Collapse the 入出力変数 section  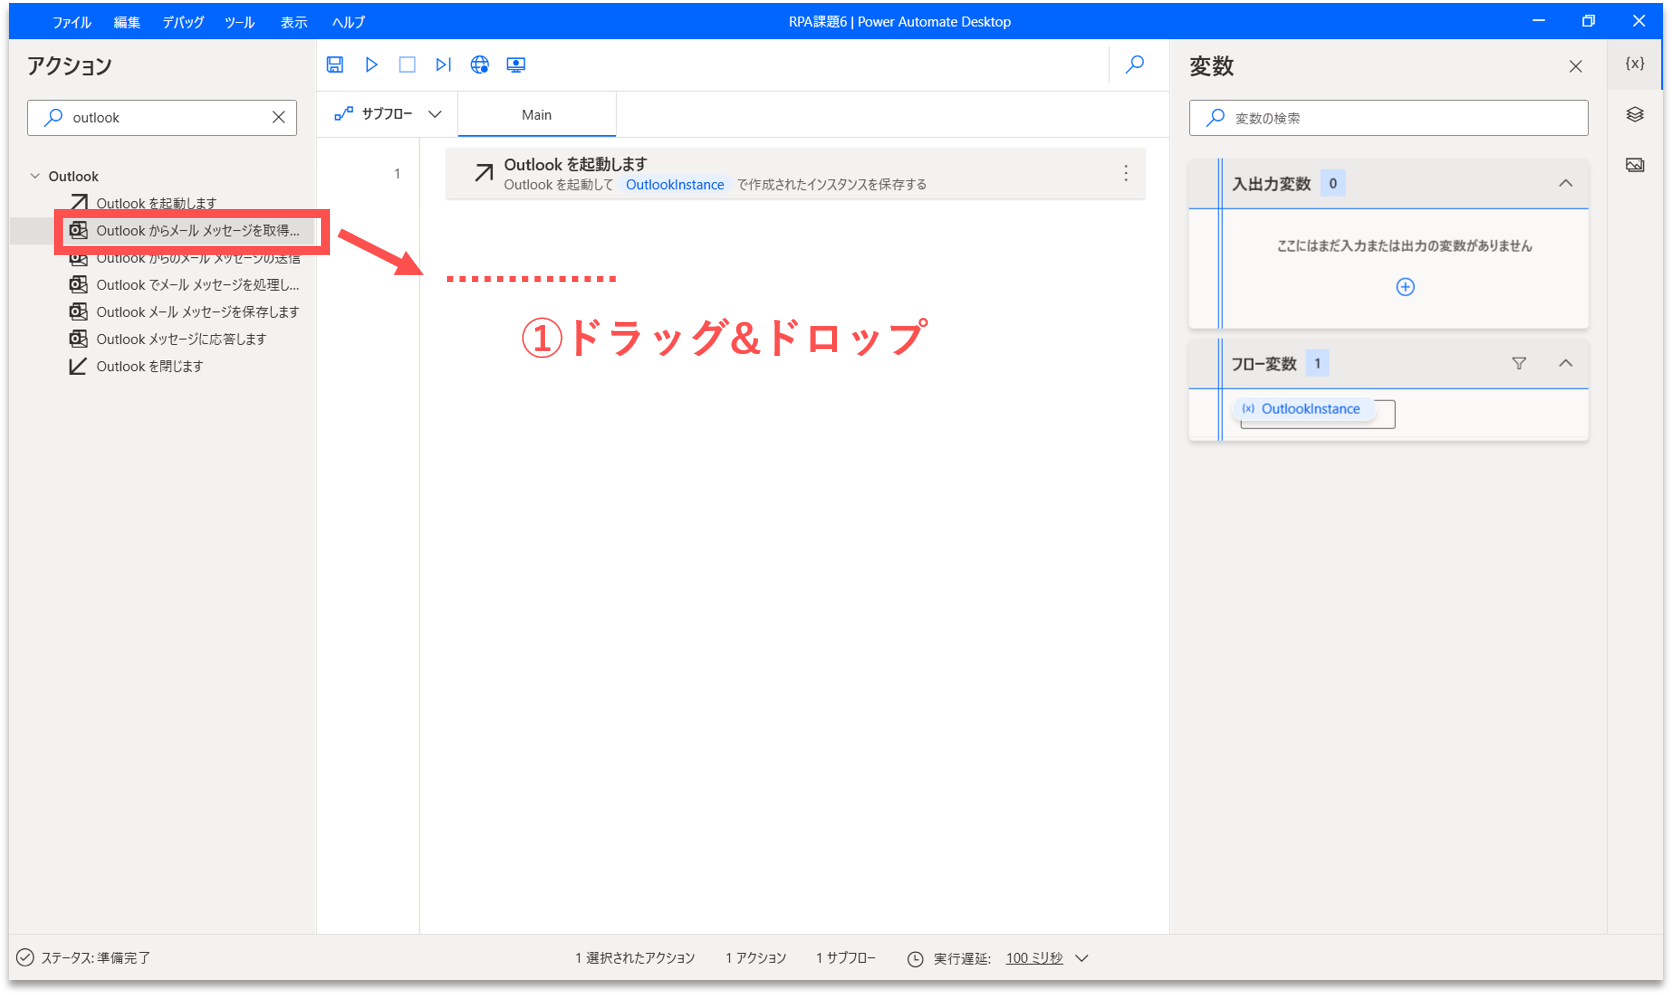point(1565,183)
